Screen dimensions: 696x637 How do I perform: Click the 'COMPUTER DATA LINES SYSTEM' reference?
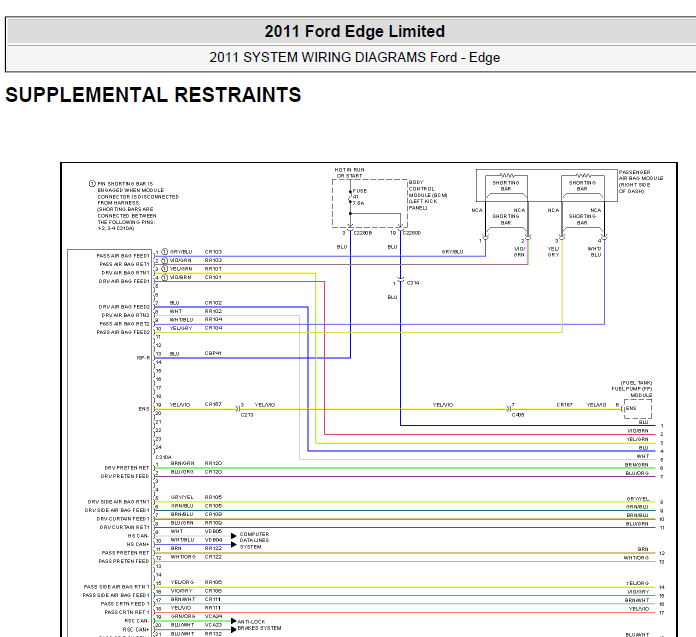254,540
